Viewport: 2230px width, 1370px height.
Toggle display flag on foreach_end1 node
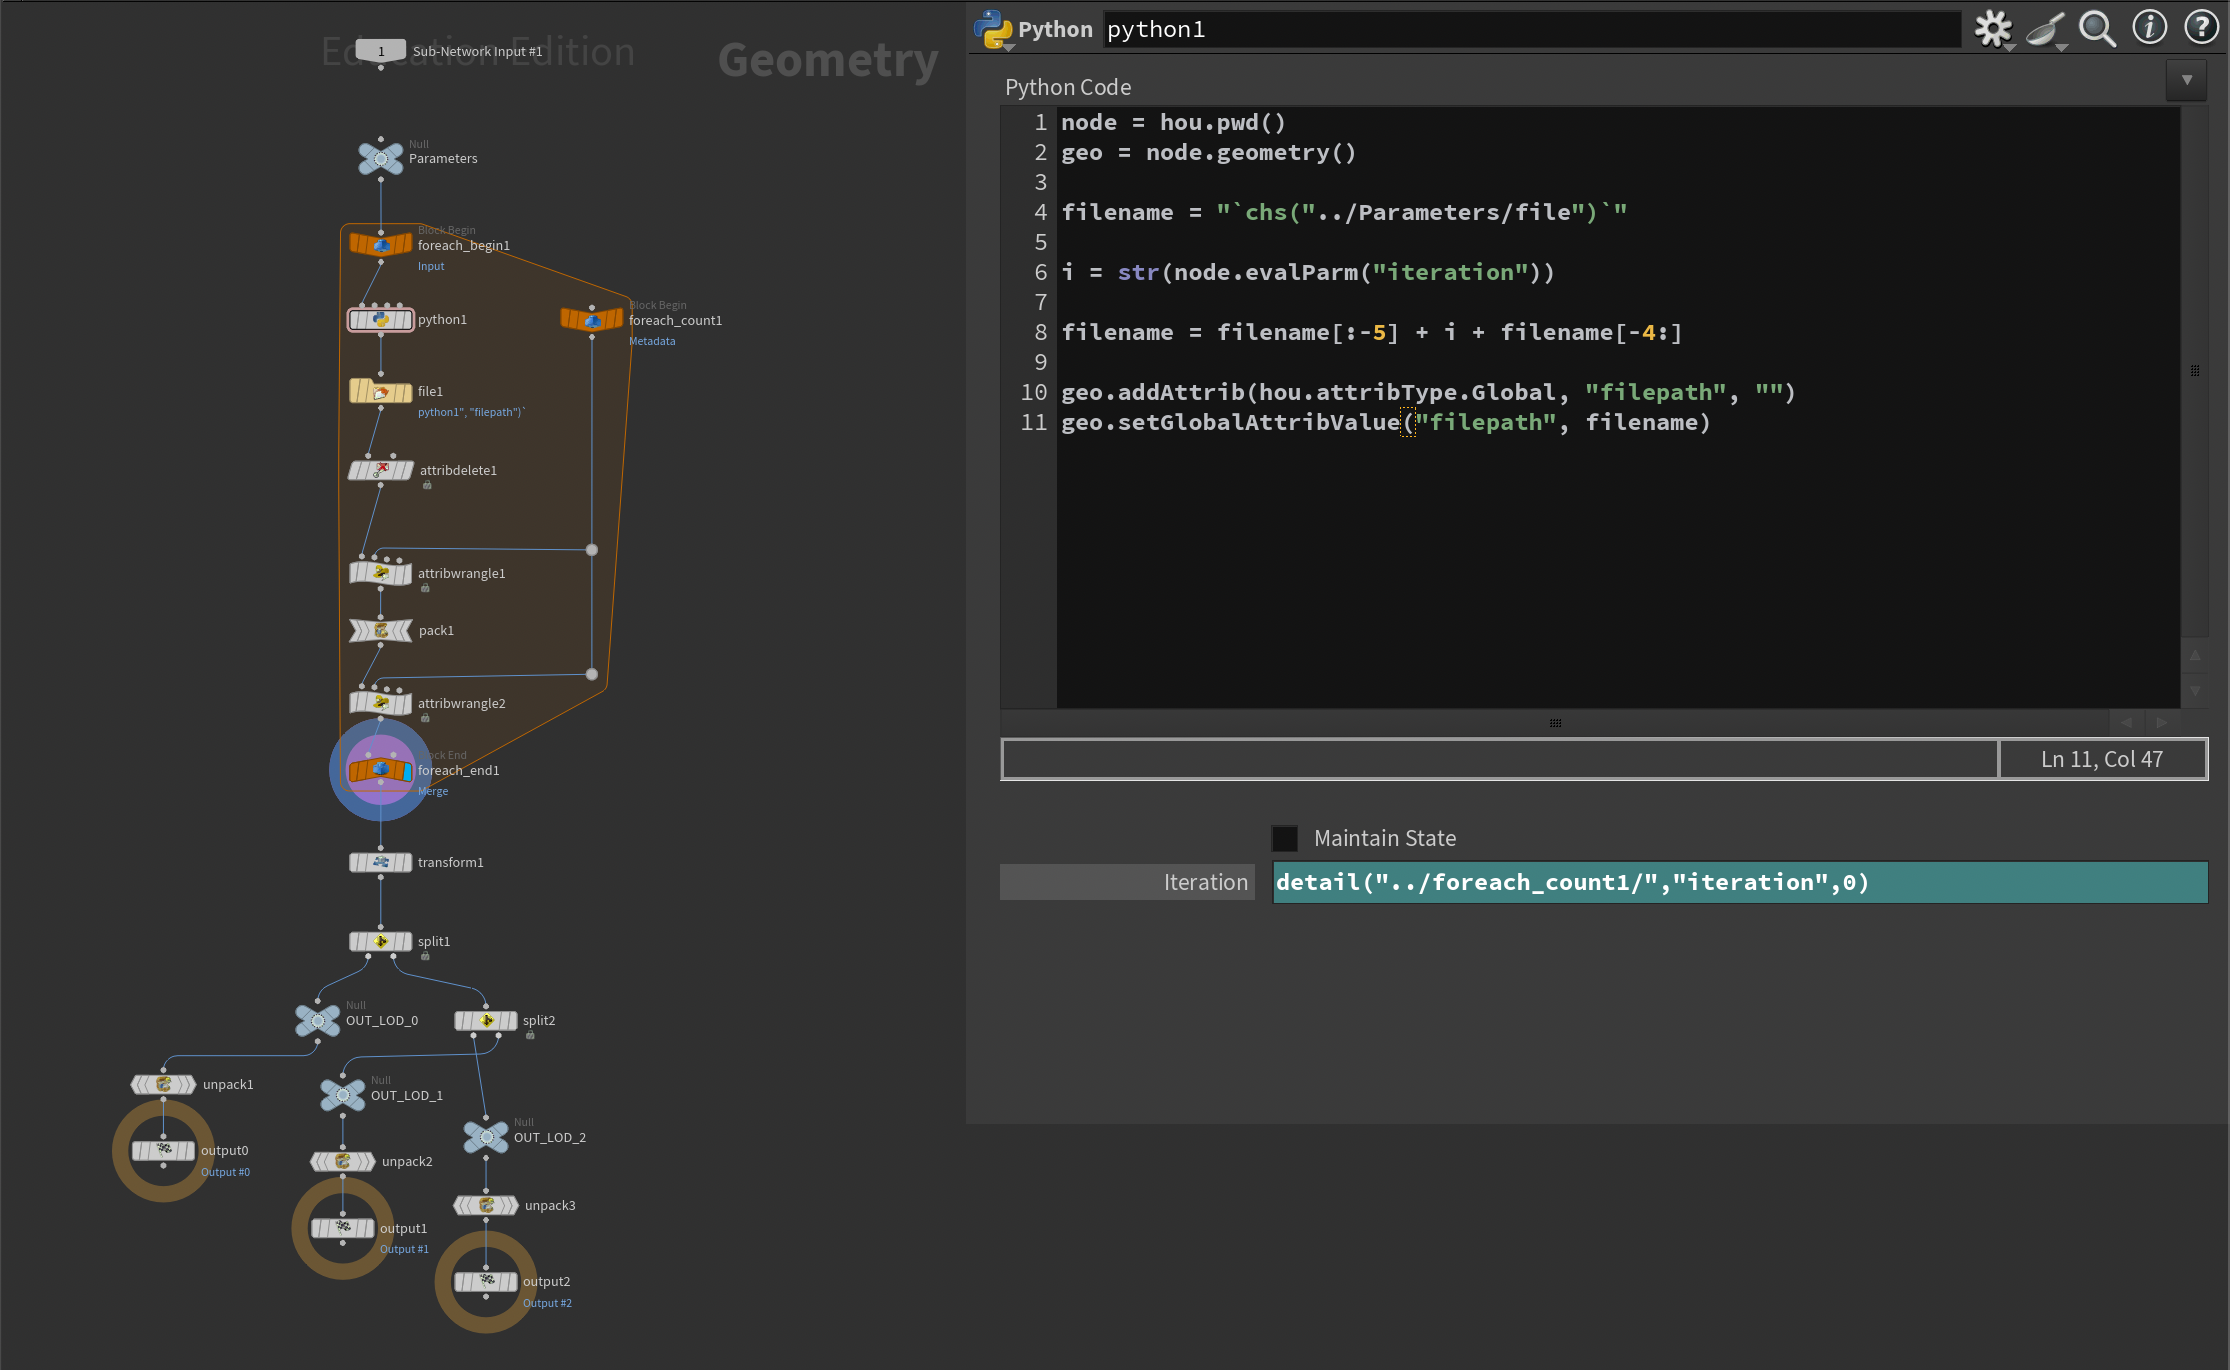coord(407,771)
